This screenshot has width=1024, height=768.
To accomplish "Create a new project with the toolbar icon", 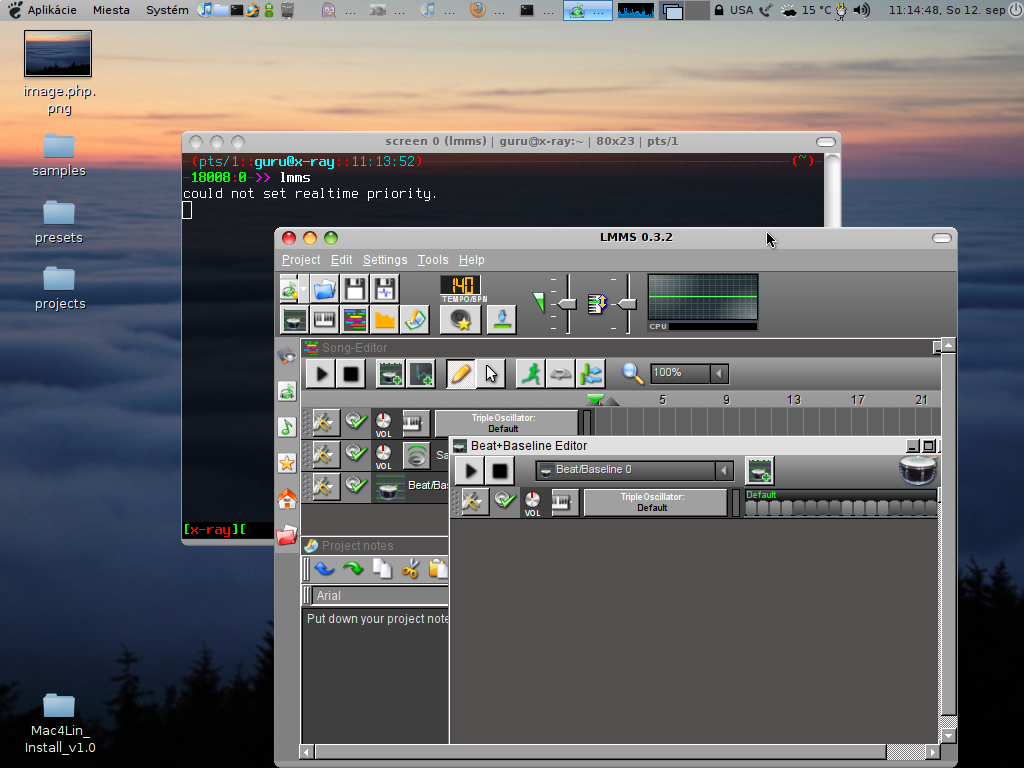I will click(x=290, y=289).
